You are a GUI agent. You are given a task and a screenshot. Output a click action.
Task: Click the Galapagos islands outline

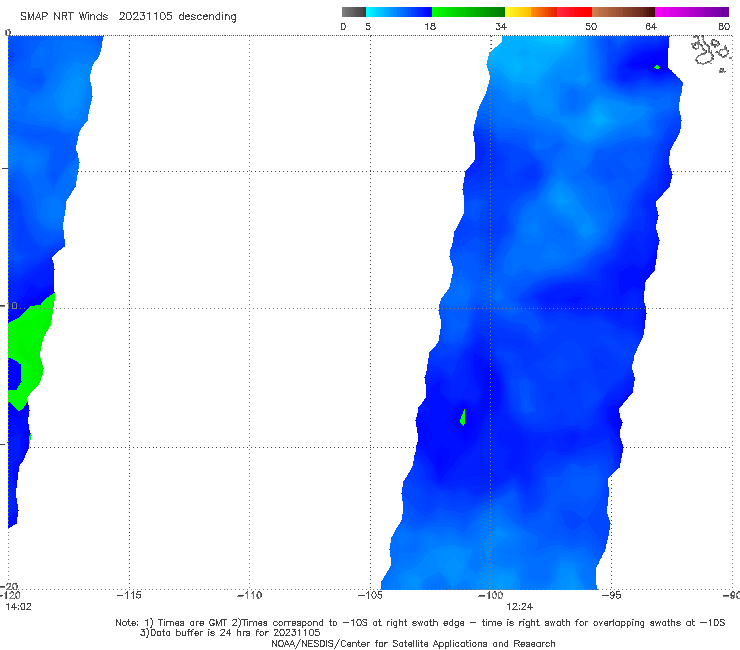pyautogui.click(x=710, y=52)
